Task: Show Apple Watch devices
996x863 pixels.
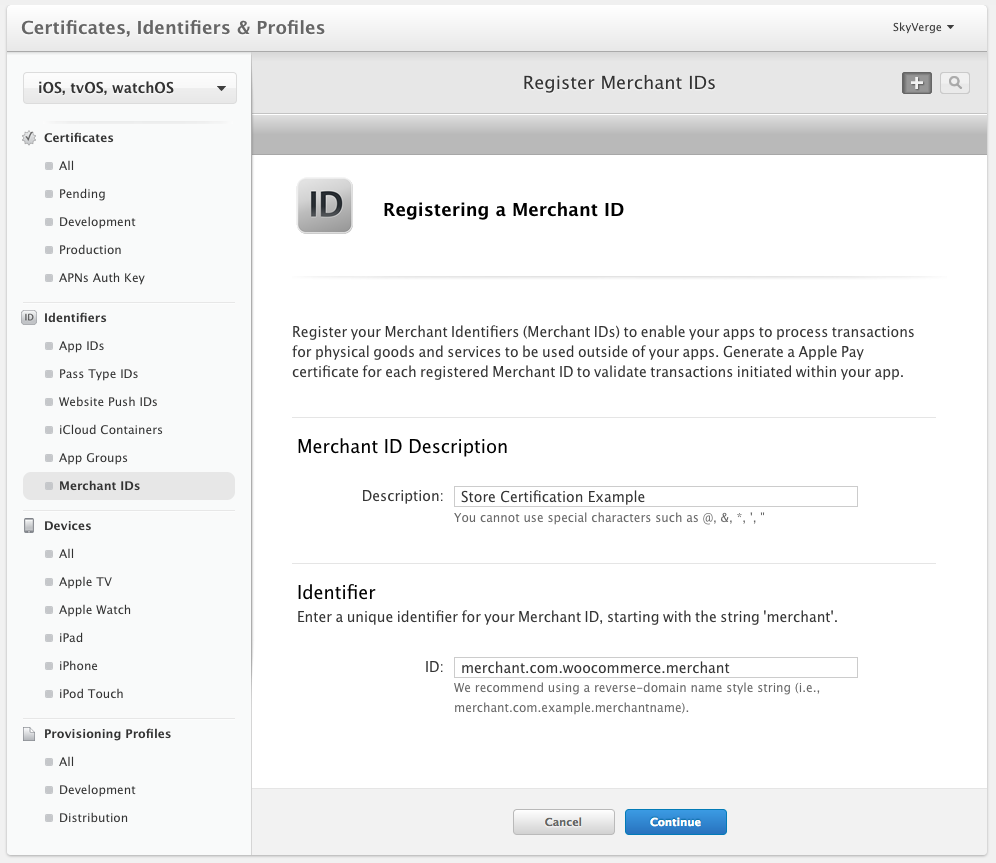Action: coord(94,610)
